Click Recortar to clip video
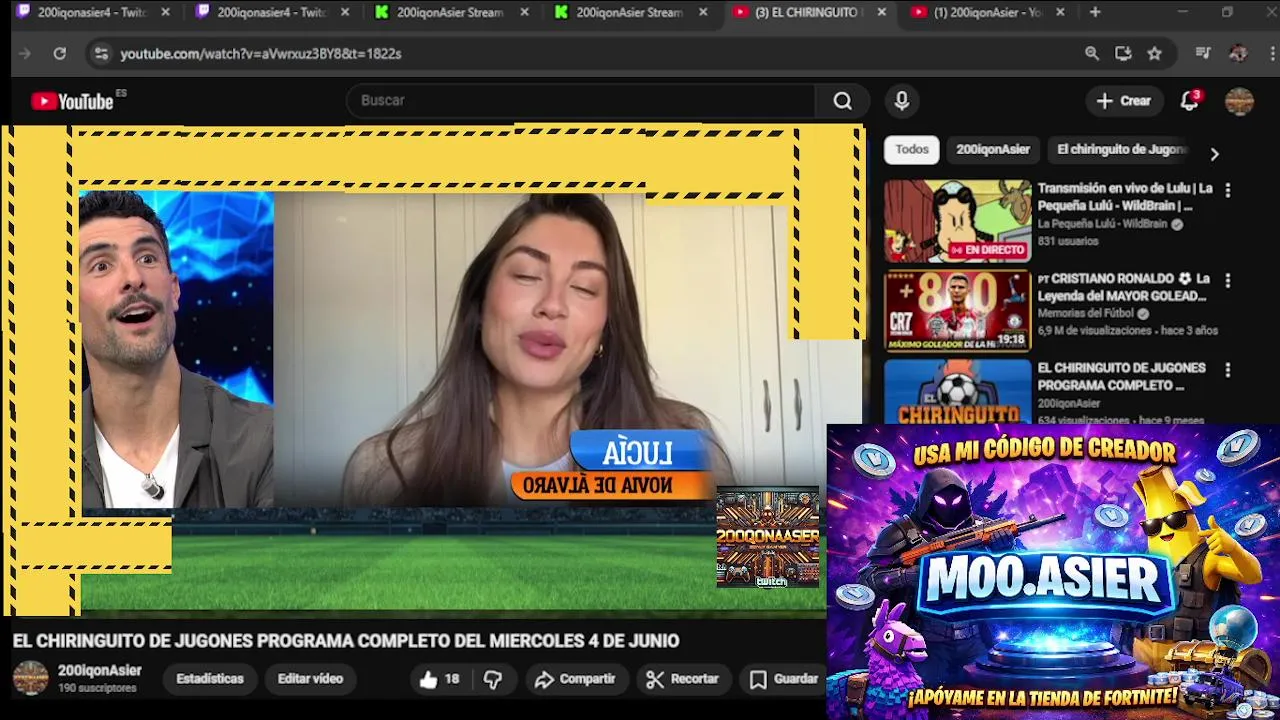This screenshot has width=1280, height=720. [683, 679]
